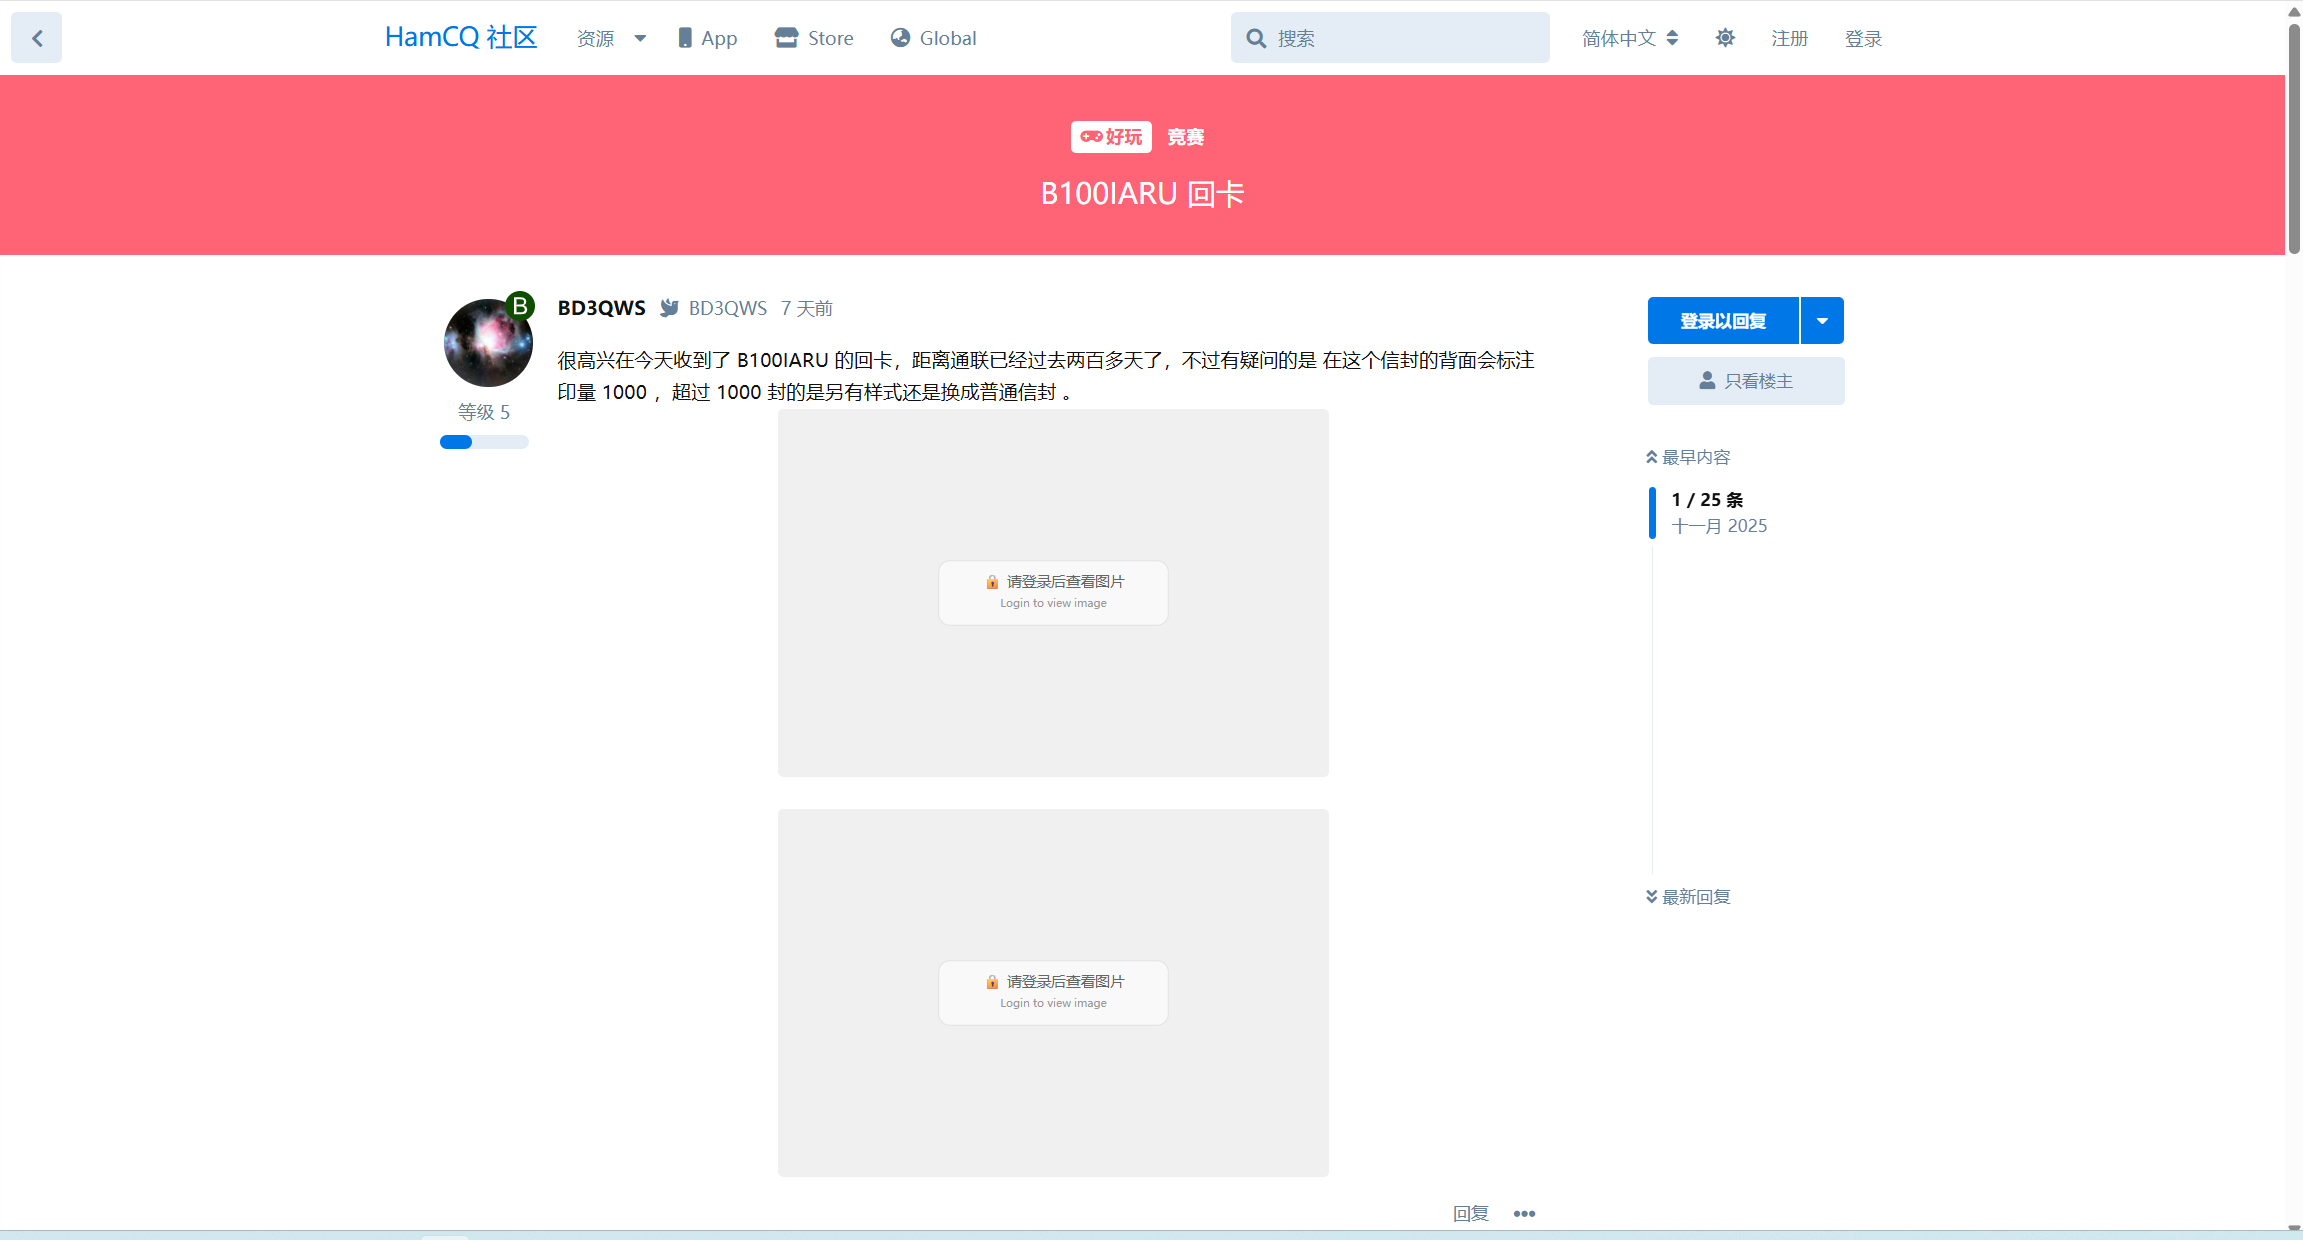Click the bird reply-to icon beside BD3QWS
2303x1240 pixels.
[669, 308]
